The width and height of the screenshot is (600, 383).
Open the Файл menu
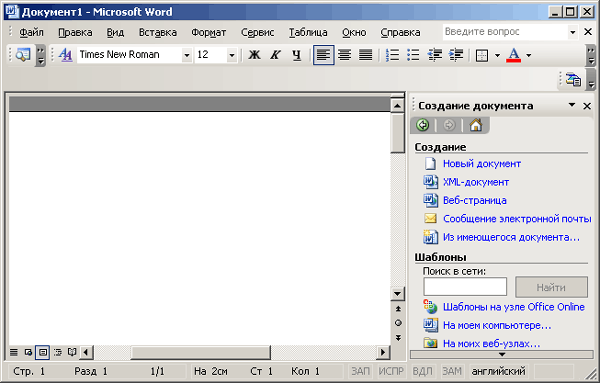coord(31,33)
